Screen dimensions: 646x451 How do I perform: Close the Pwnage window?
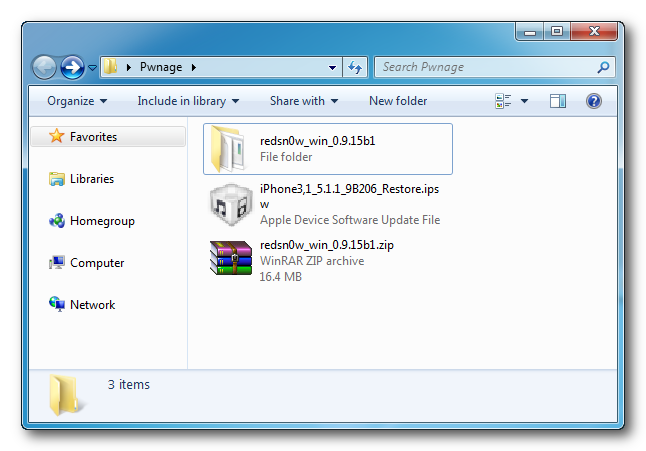coord(594,31)
